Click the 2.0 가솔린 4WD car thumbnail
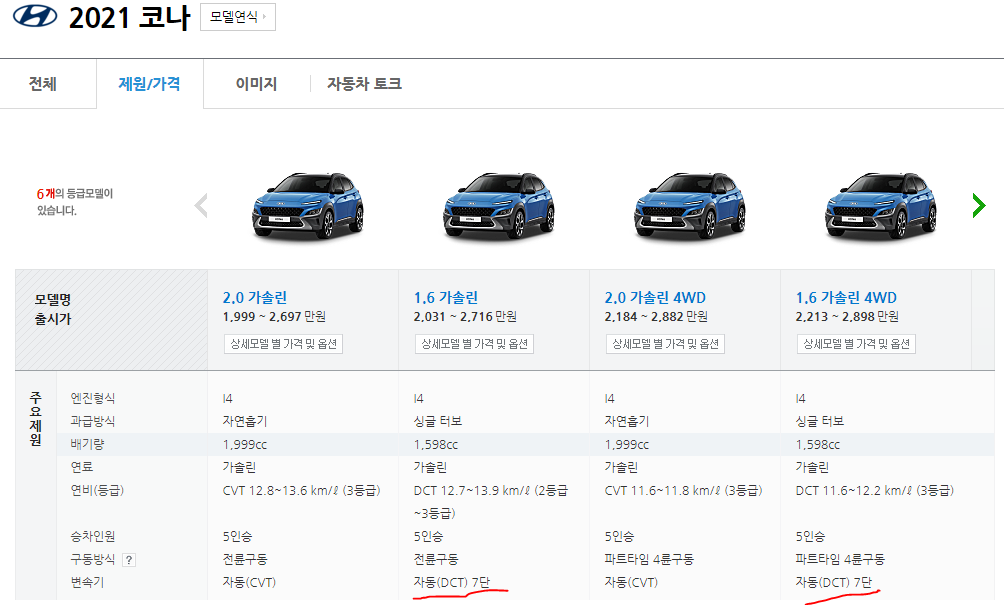The image size is (1004, 605). (690, 206)
